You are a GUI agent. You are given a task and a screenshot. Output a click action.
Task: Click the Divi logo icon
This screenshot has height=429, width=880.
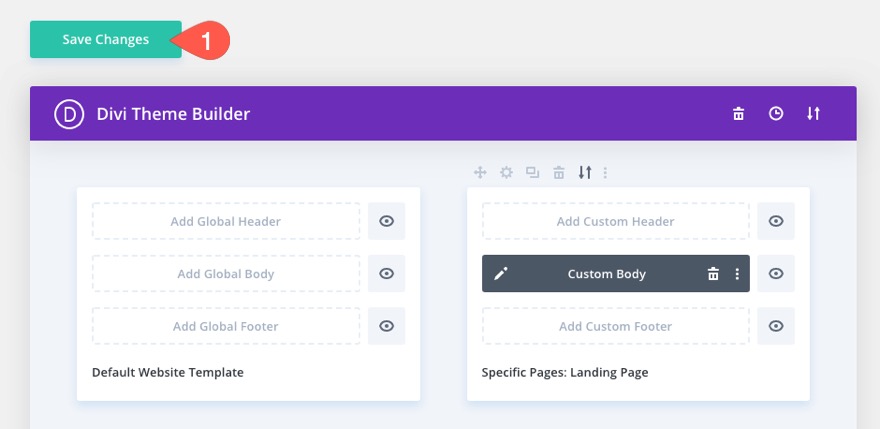70,114
